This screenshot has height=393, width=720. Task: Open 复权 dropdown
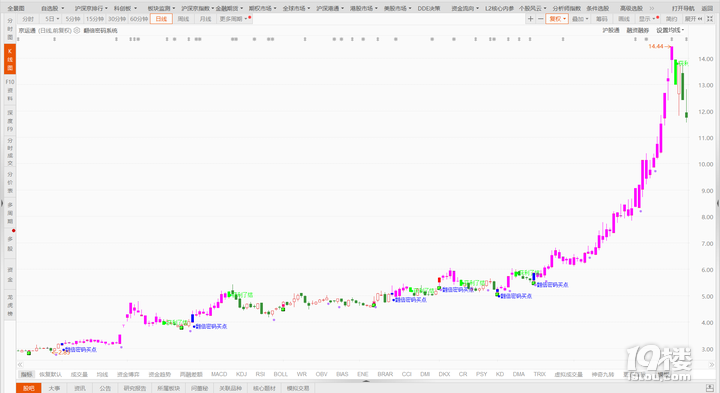pos(557,19)
